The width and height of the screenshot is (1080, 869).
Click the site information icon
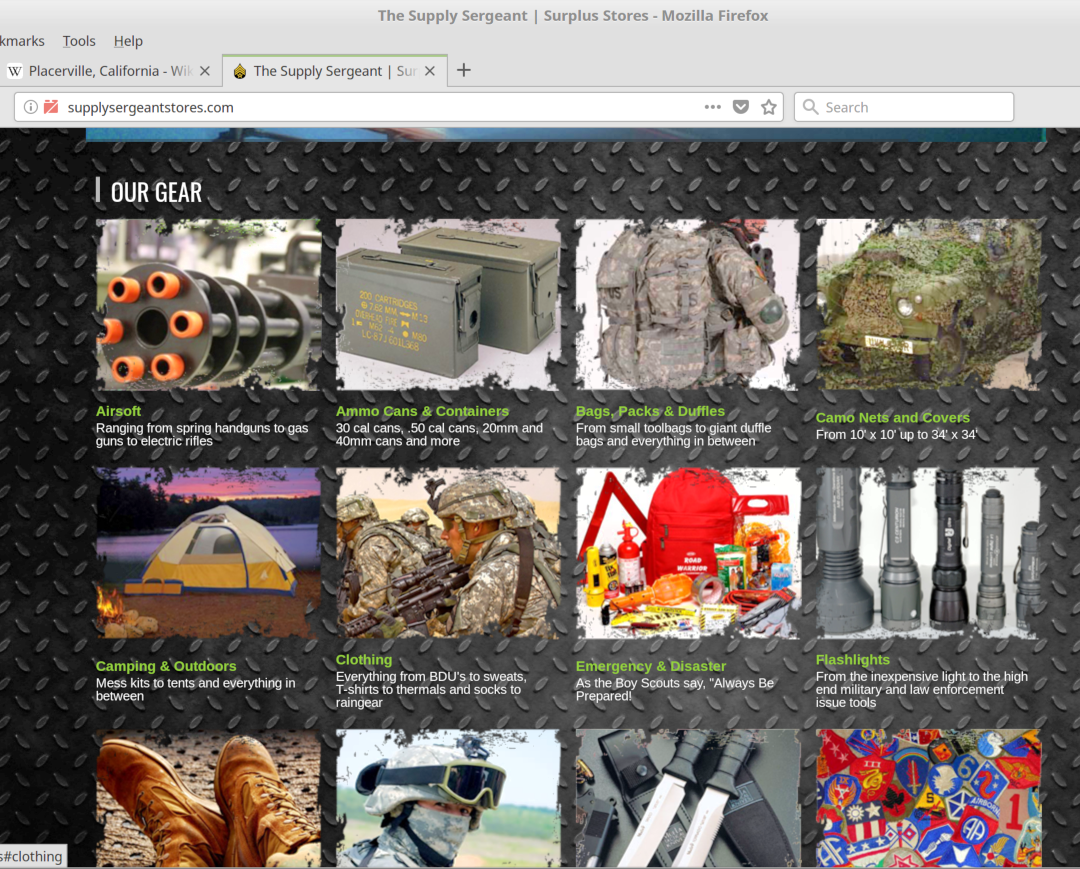(31, 107)
